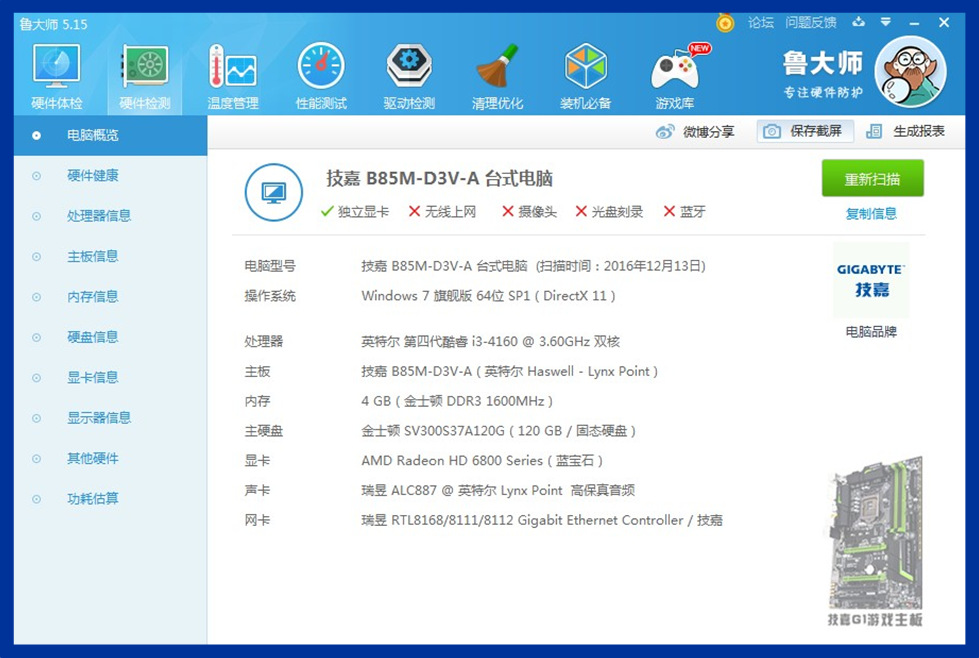
Task: Open 驱动检测 driver detection icon
Action: [x=409, y=66]
